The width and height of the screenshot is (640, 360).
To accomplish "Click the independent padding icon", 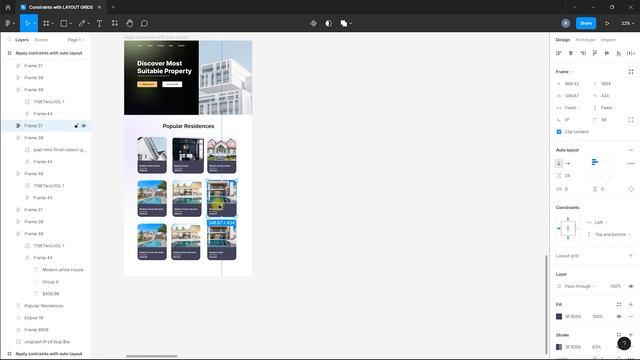I will tap(631, 189).
